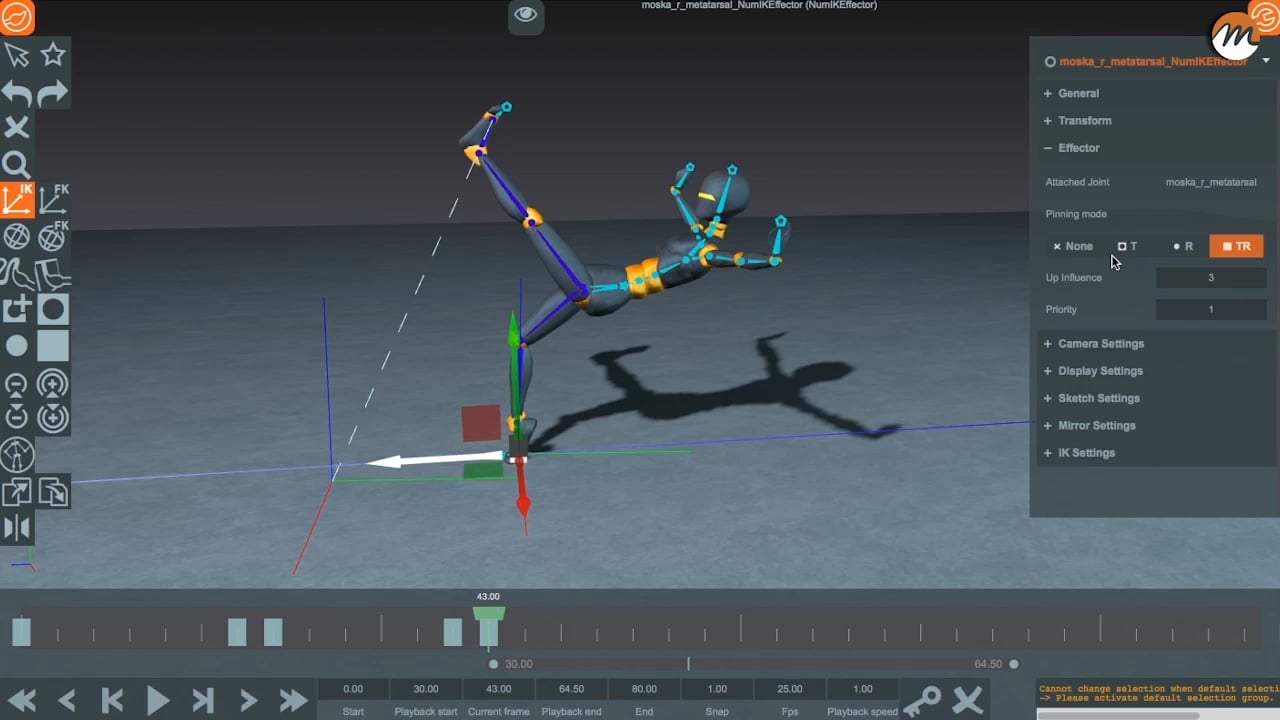Select the globe icon without FK label
This screenshot has height=720, width=1280.
(17, 236)
